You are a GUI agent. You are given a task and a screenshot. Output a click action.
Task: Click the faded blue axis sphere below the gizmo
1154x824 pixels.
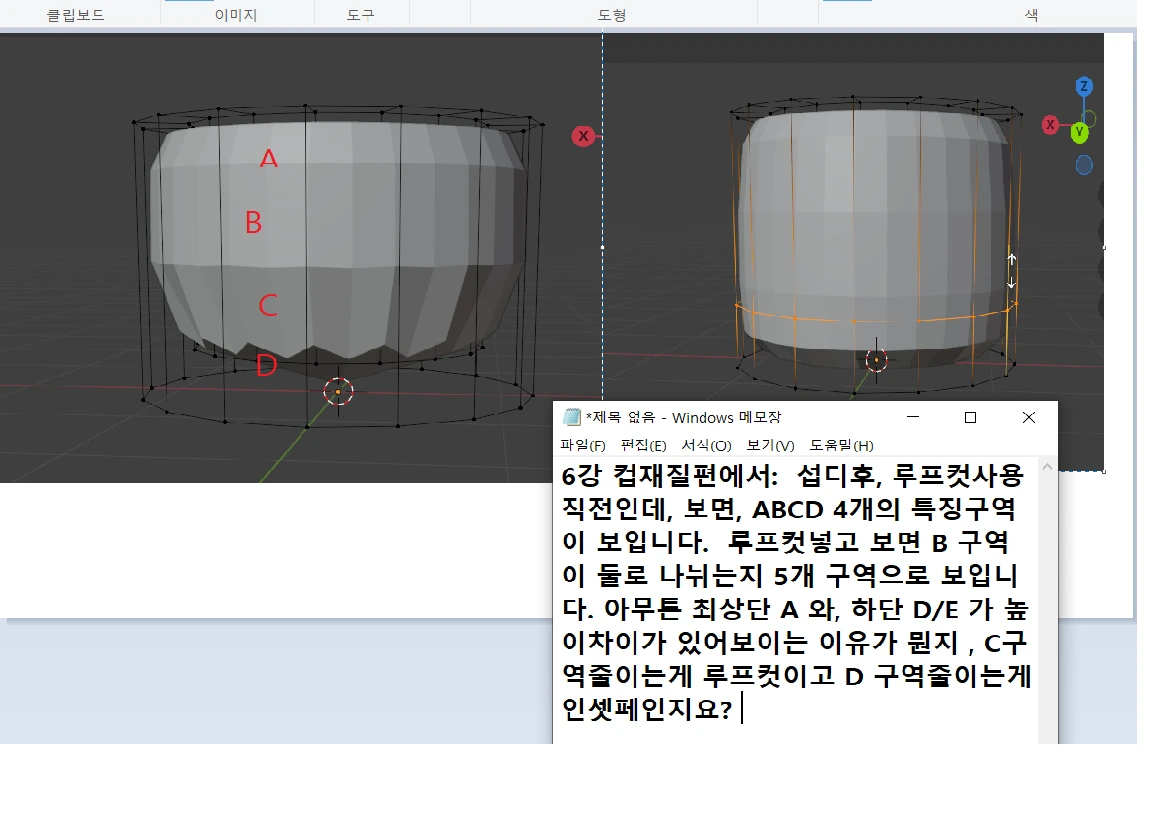pyautogui.click(x=1083, y=166)
